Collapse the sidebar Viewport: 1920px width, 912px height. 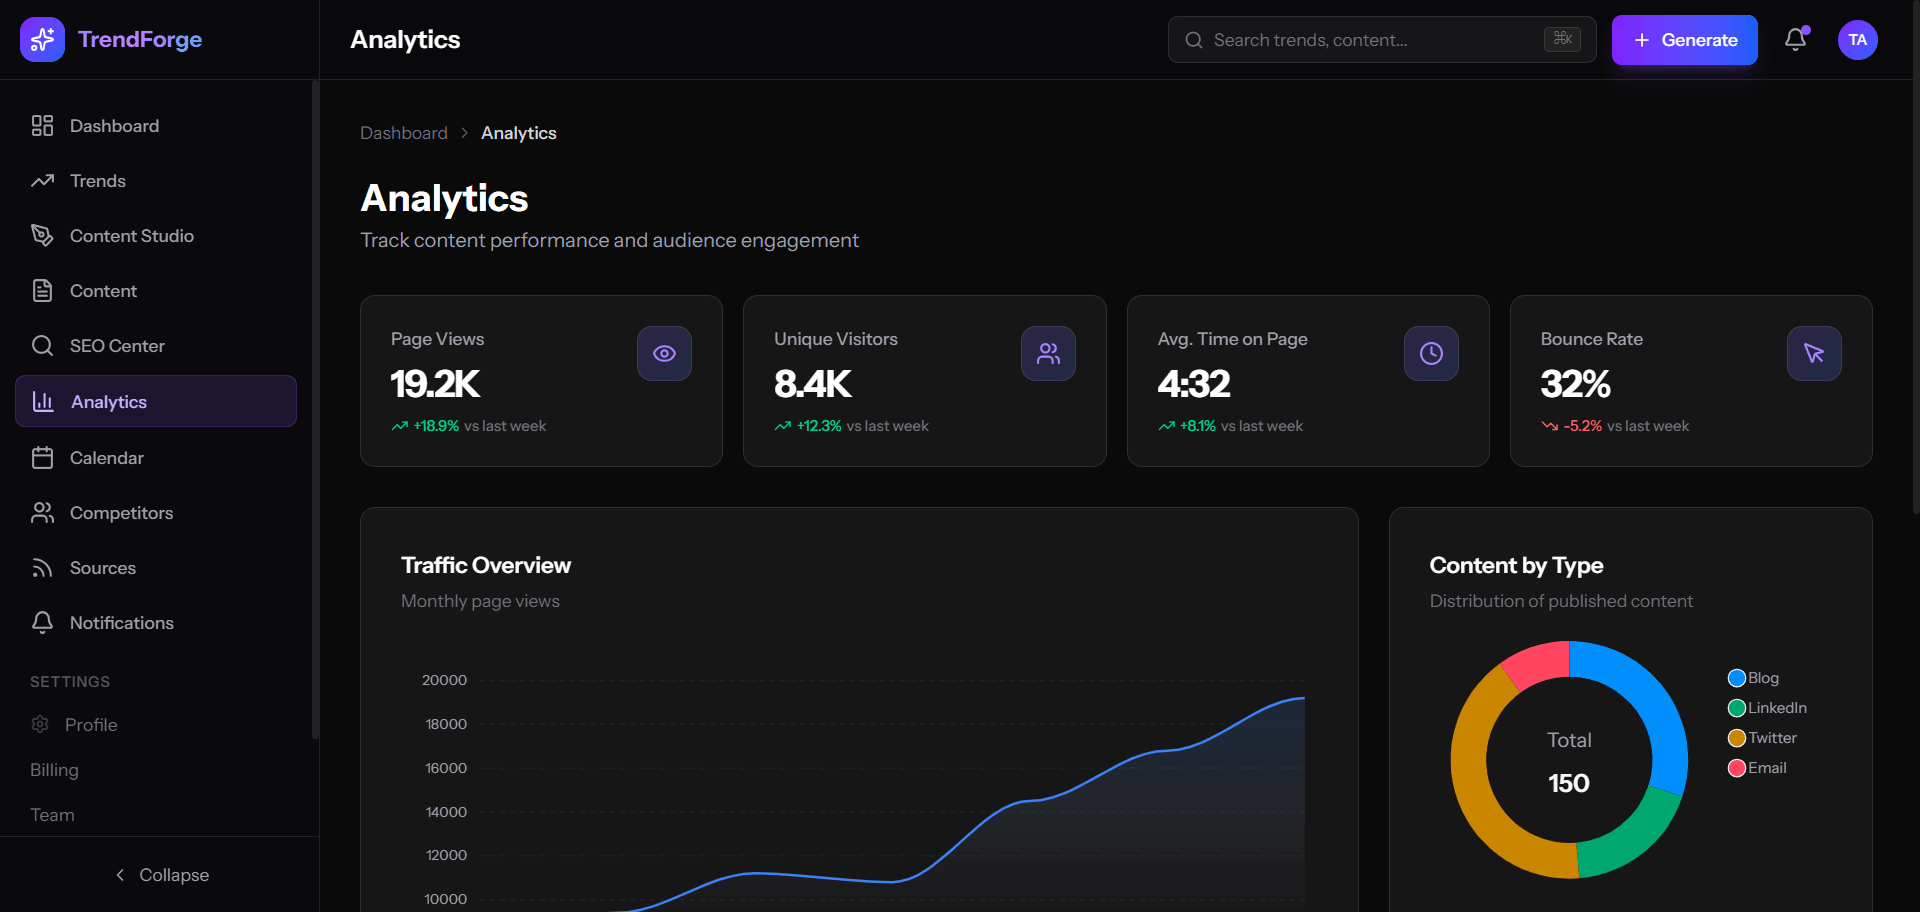point(160,875)
